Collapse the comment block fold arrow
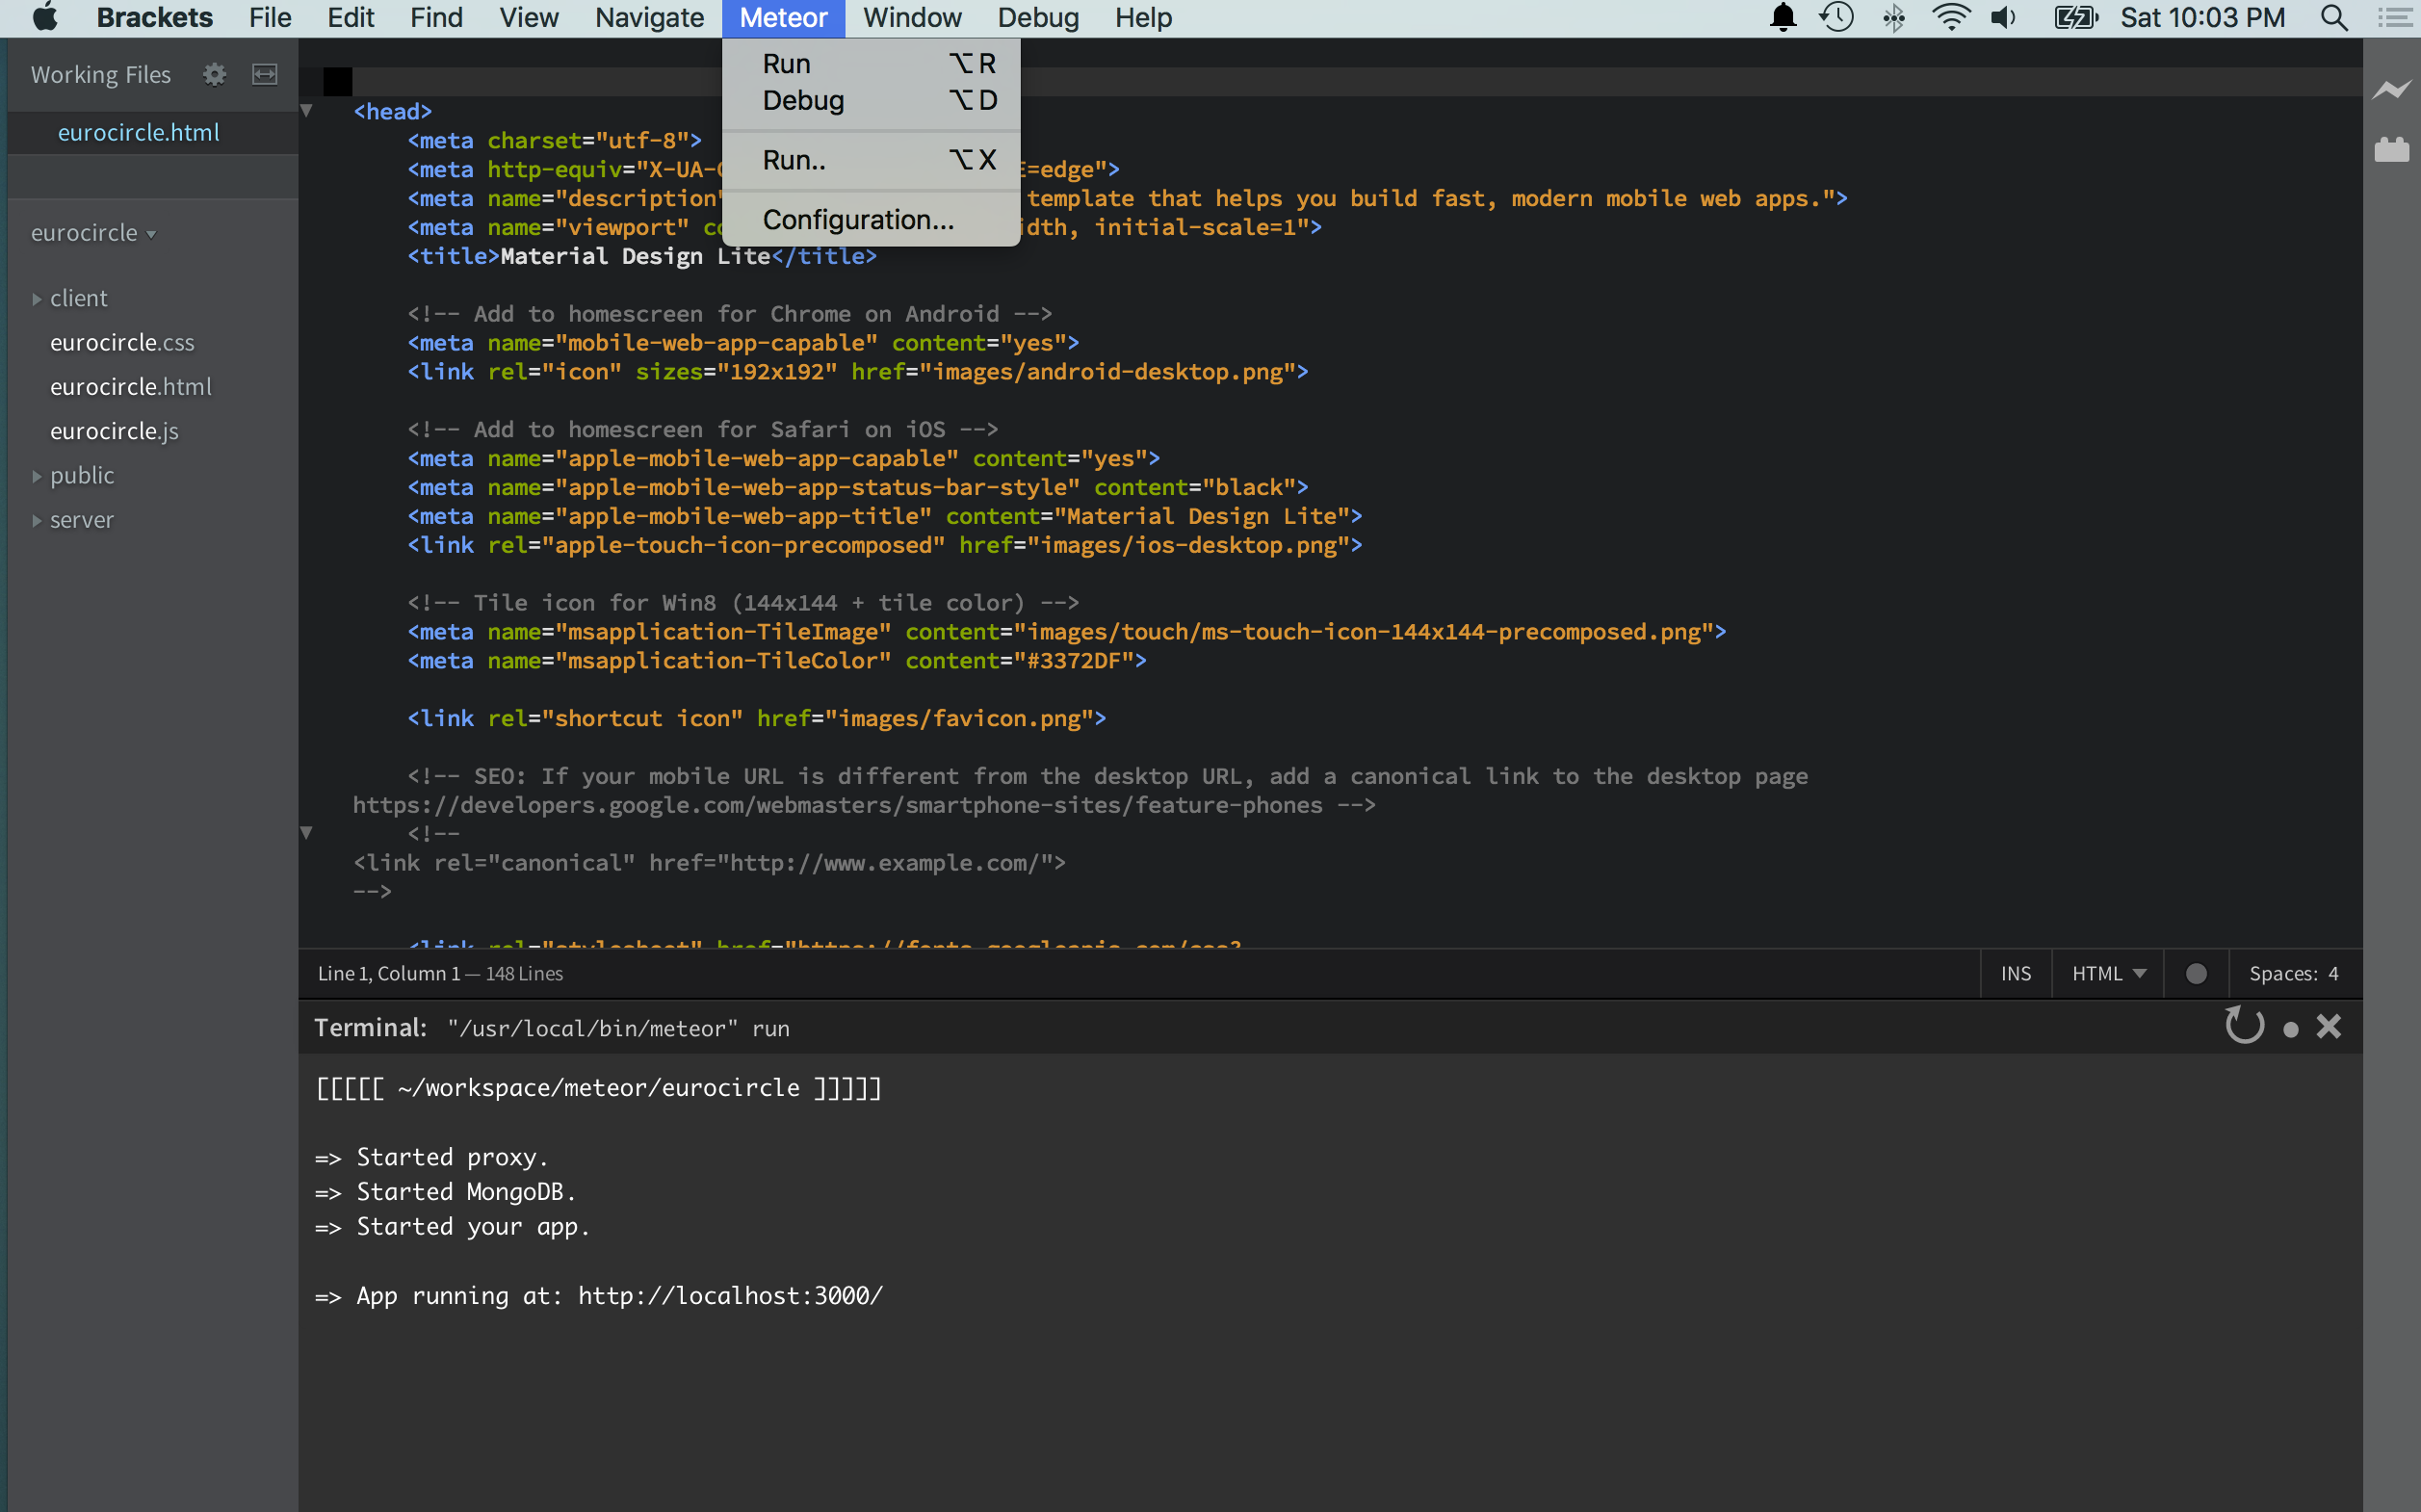The width and height of the screenshot is (2421, 1512). [x=307, y=832]
